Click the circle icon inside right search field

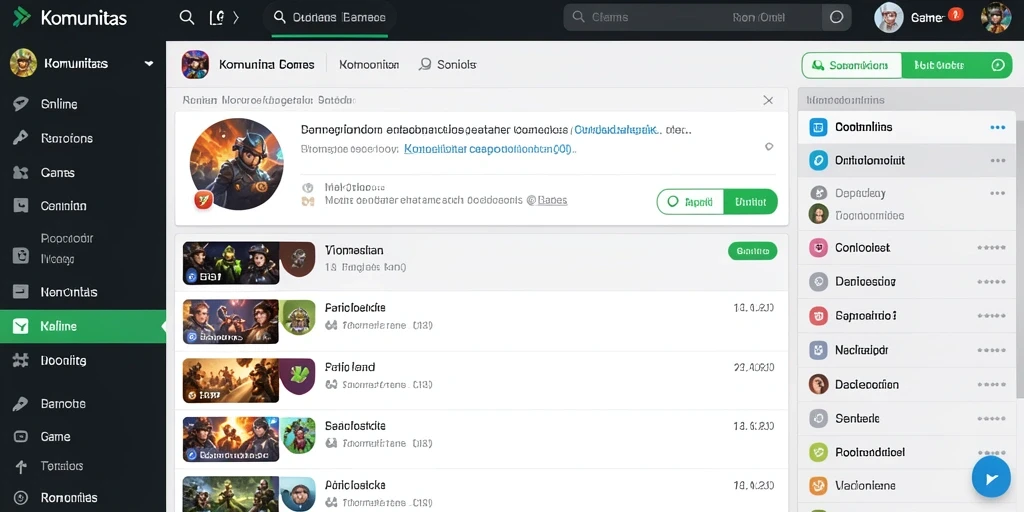pos(836,18)
